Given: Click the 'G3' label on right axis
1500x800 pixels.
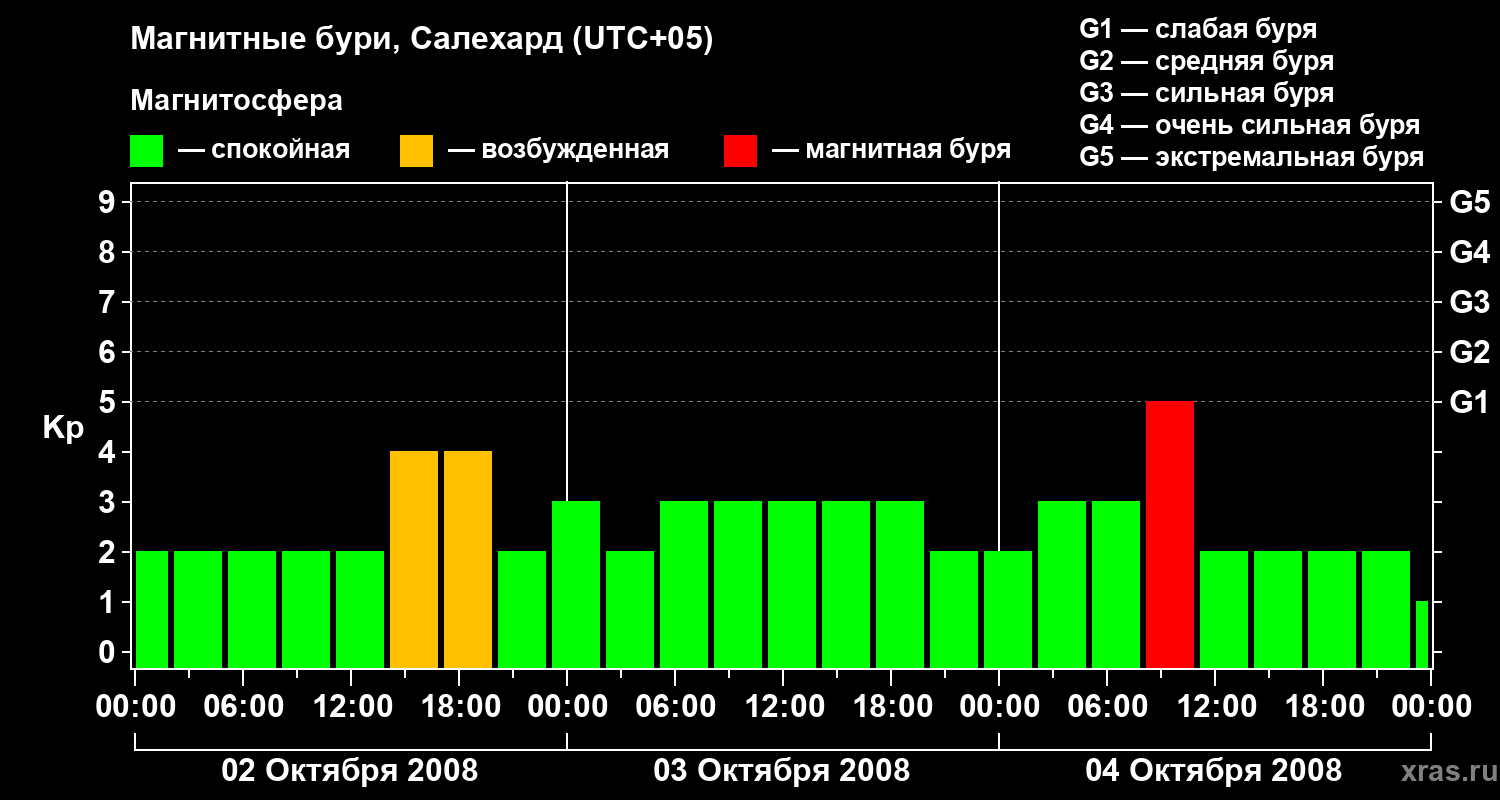Looking at the screenshot, I should click(x=1470, y=302).
